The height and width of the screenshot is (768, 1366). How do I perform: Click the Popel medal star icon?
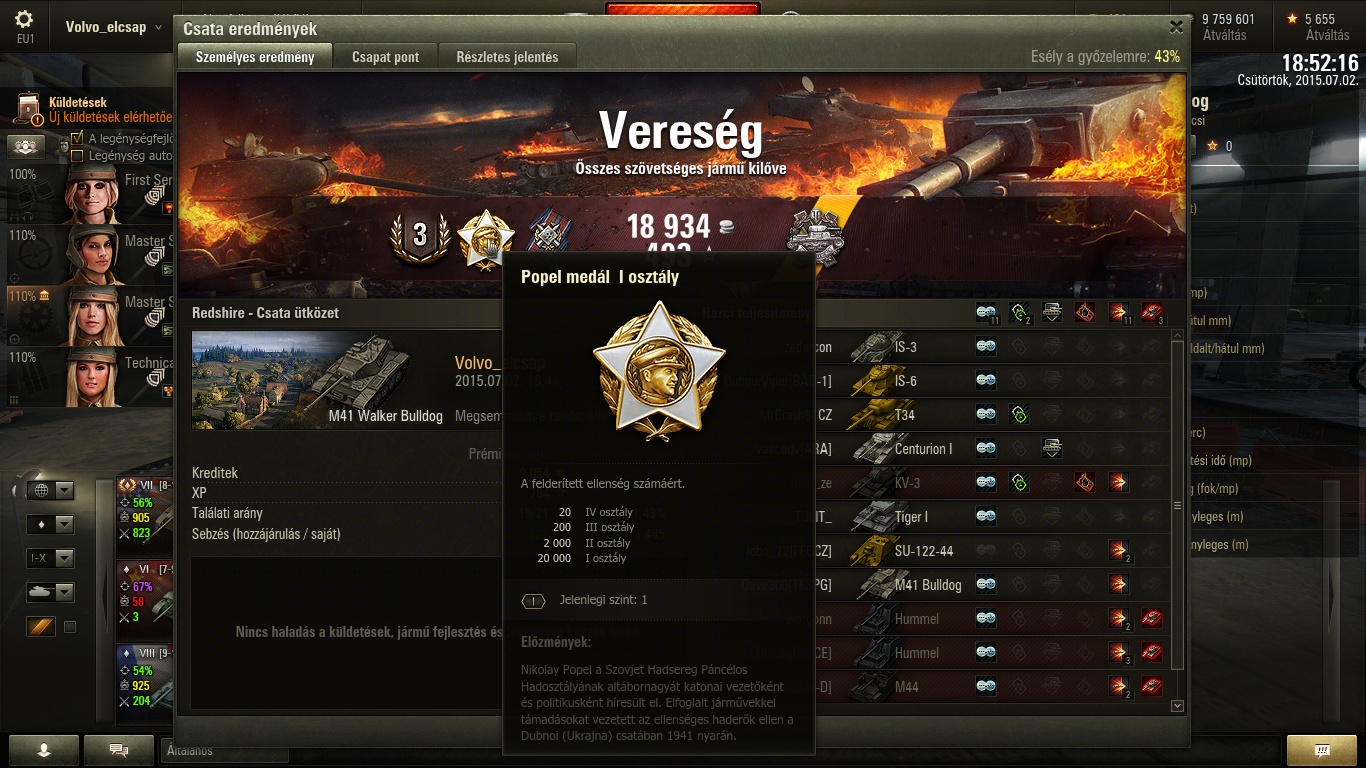486,240
